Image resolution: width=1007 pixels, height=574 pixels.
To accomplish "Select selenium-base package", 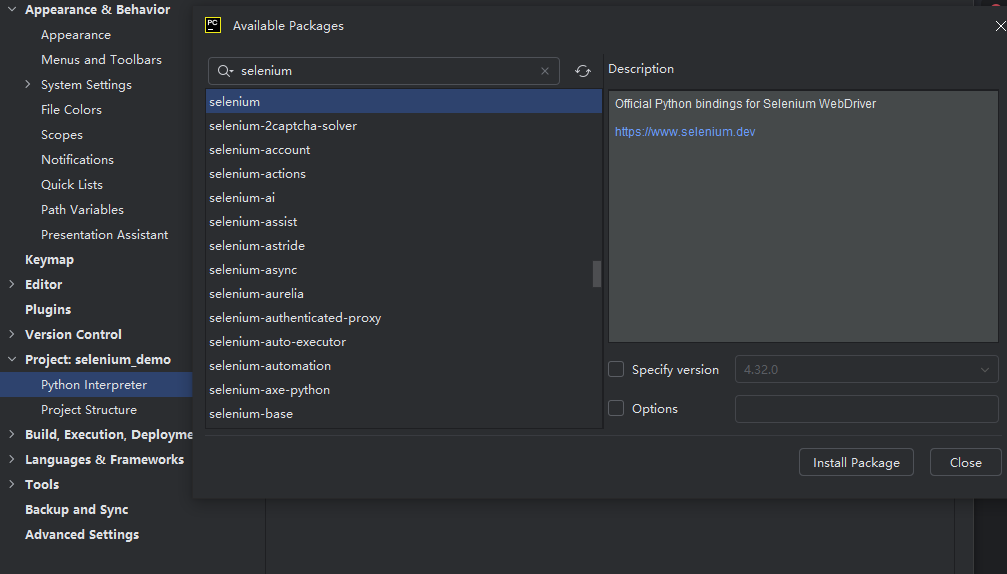I will 403,413.
